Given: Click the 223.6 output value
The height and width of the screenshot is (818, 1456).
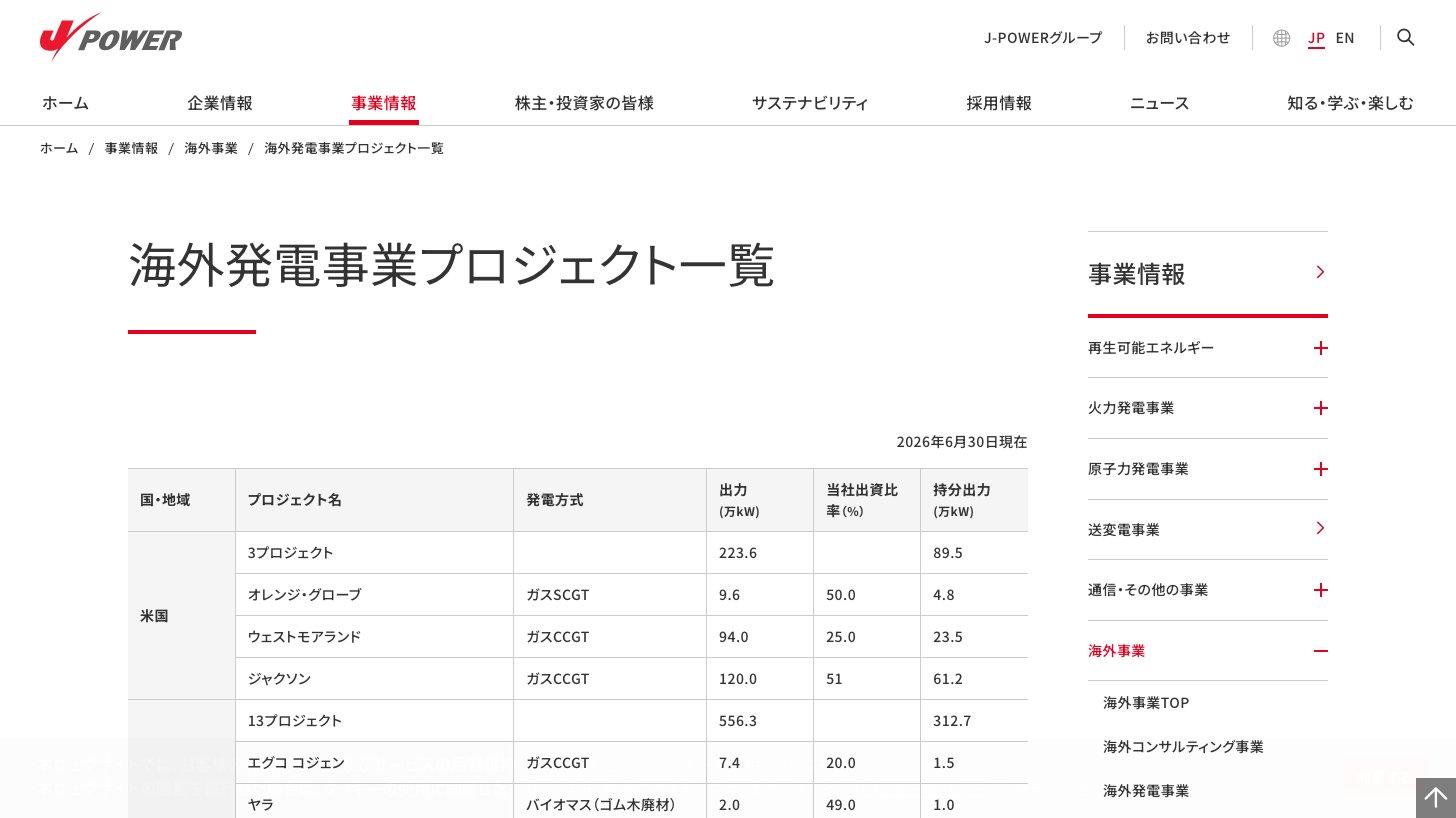Looking at the screenshot, I should tap(738, 553).
